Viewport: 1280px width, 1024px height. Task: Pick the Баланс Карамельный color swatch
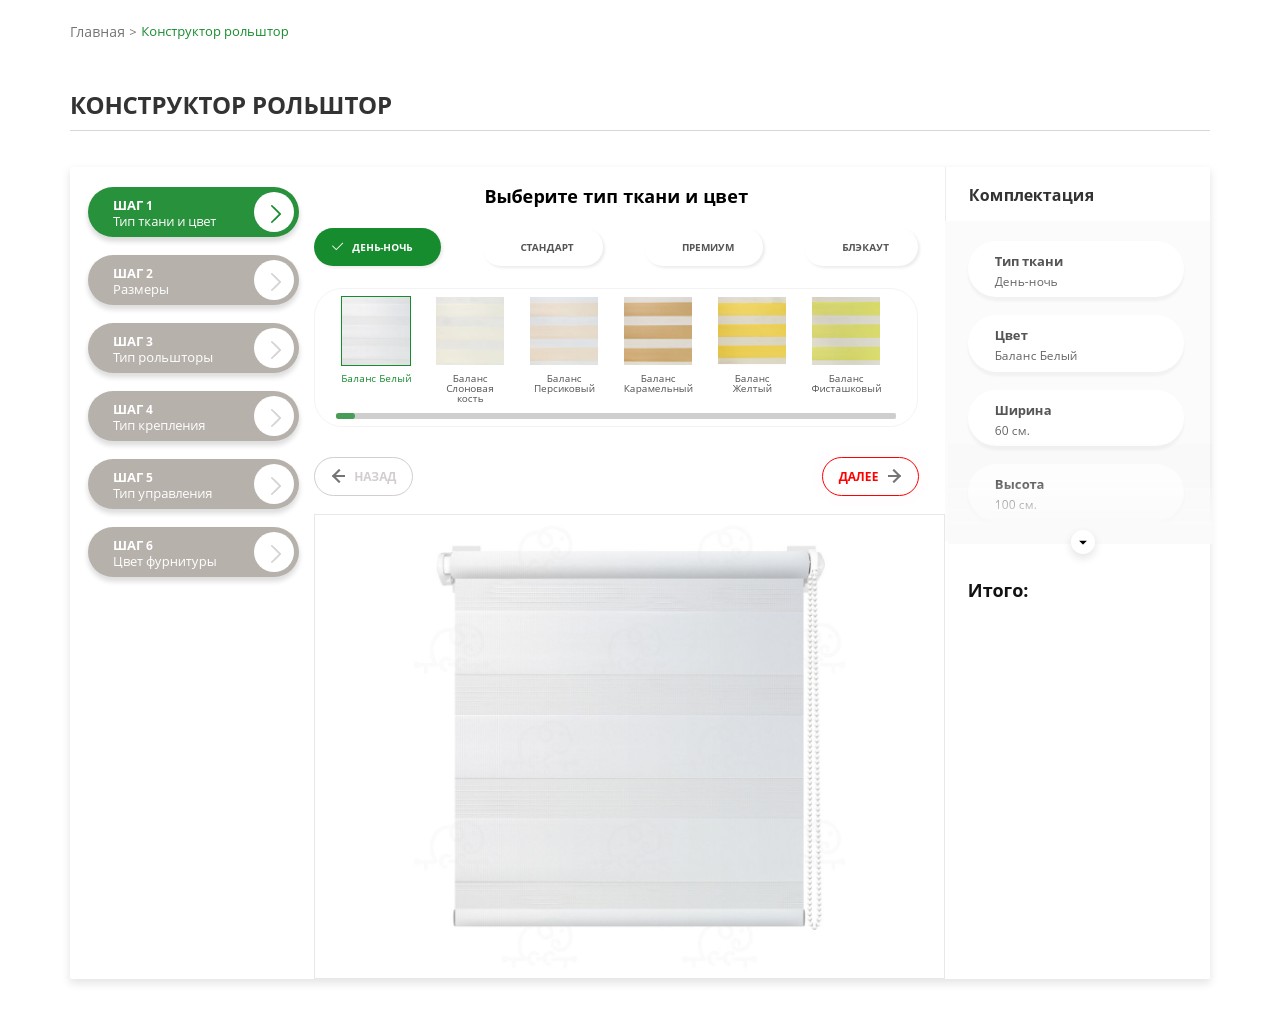click(x=658, y=331)
